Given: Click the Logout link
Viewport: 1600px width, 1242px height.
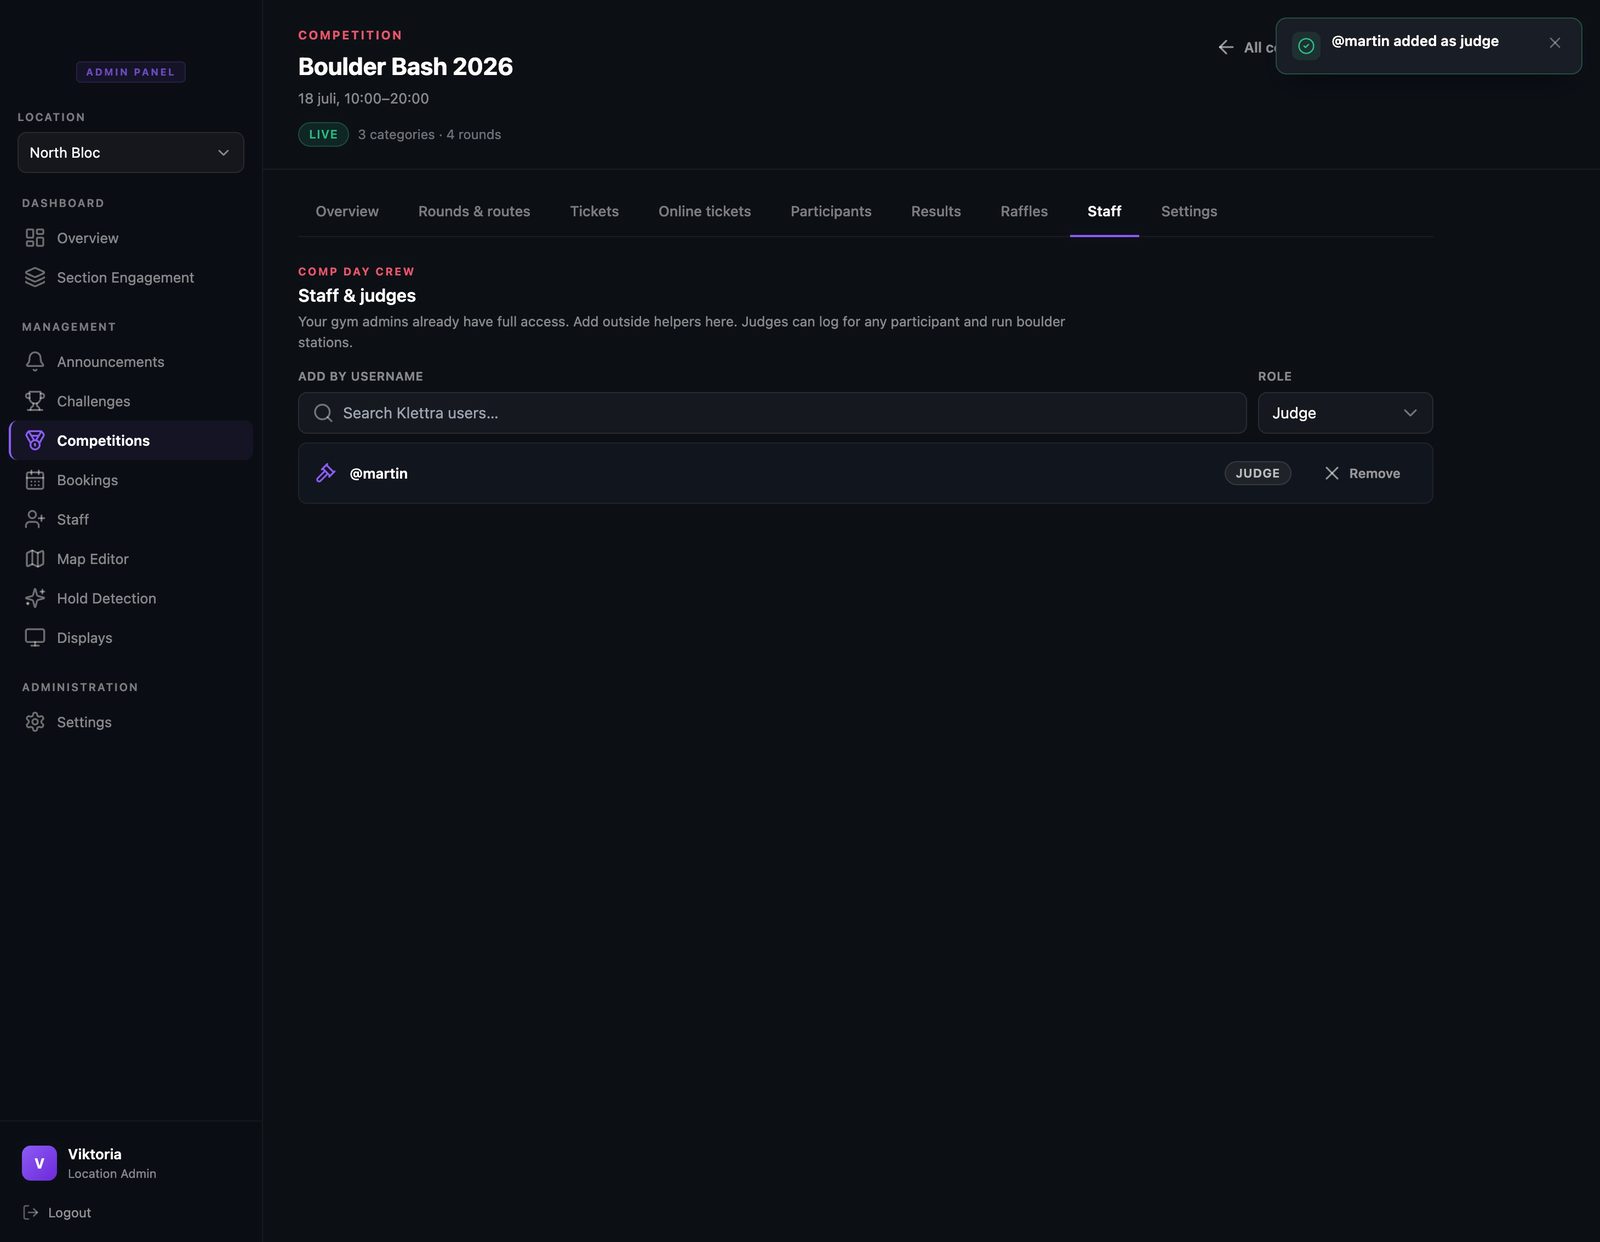Looking at the screenshot, I should point(57,1212).
